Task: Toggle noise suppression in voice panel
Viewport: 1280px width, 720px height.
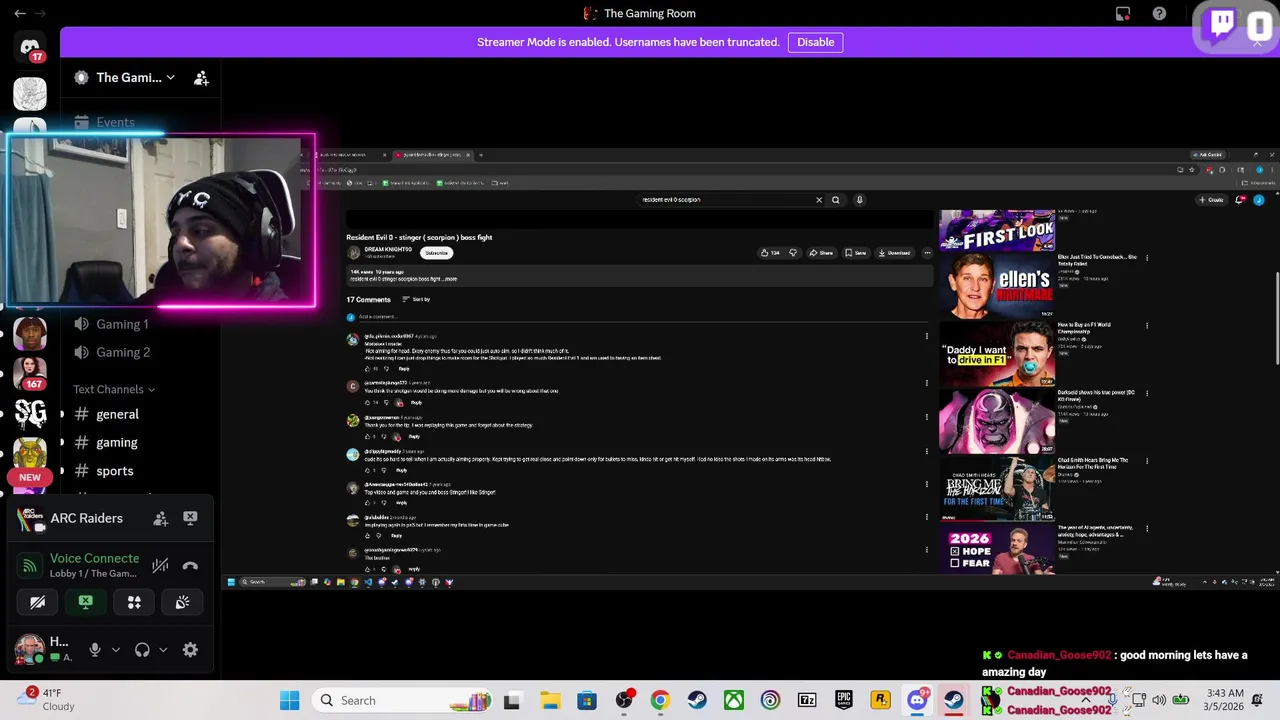Action: pos(160,566)
